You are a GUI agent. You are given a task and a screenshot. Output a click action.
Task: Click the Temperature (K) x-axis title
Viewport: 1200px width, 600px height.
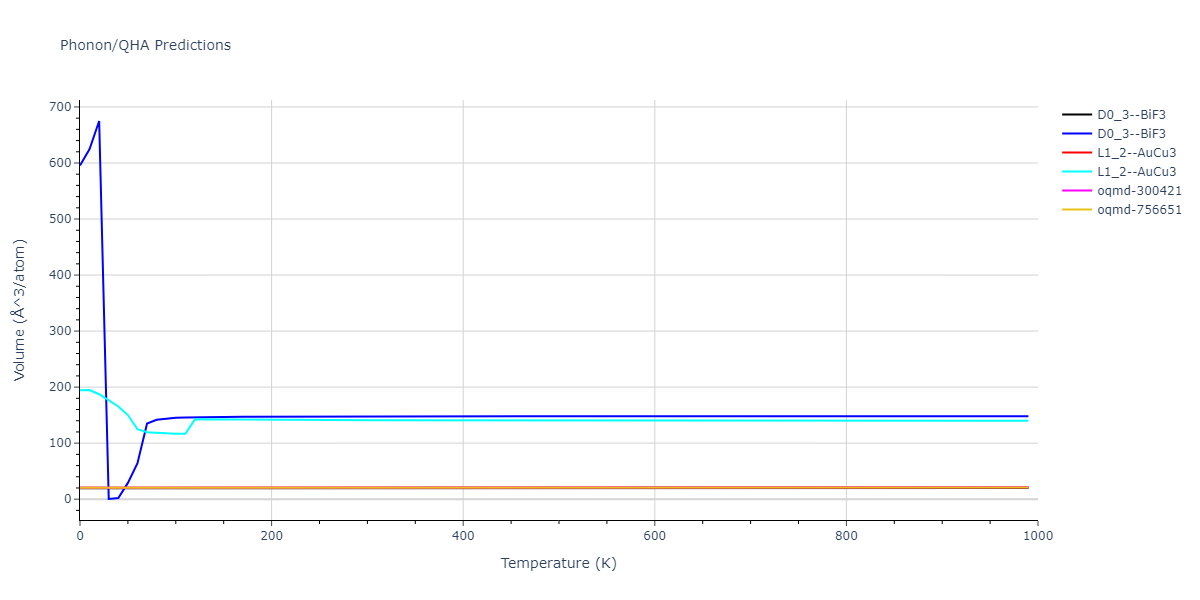click(x=558, y=563)
